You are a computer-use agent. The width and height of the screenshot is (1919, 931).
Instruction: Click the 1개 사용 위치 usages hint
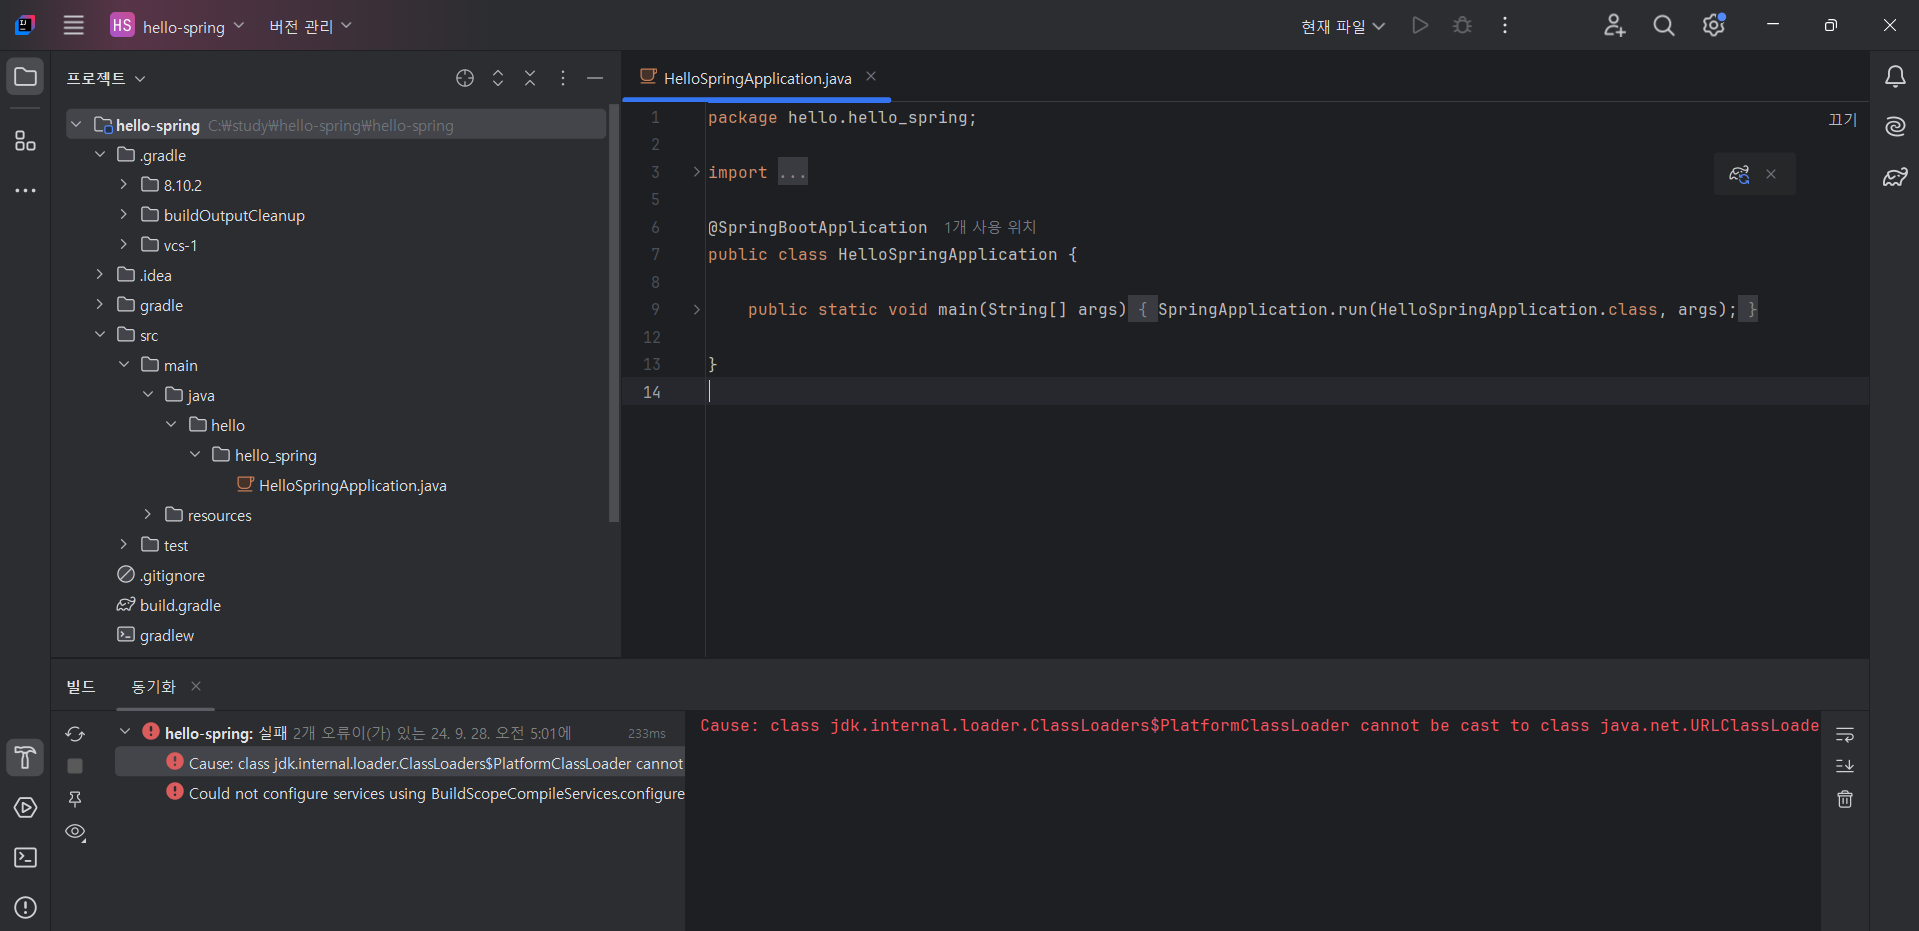pyautogui.click(x=990, y=227)
